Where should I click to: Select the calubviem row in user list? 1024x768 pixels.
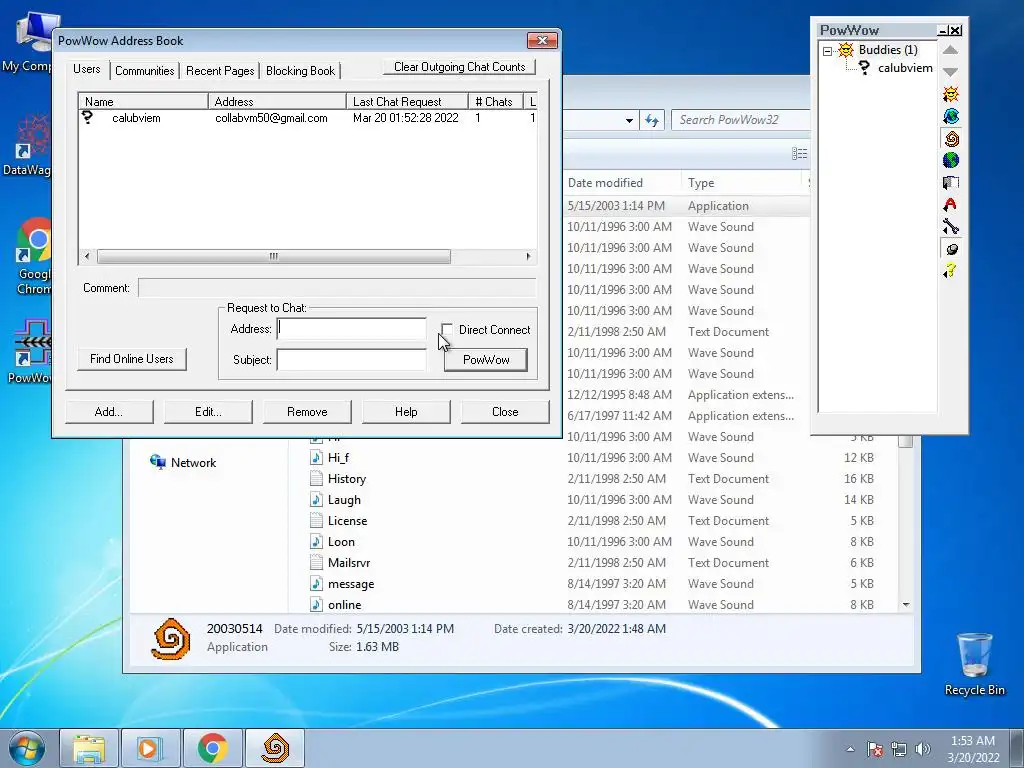click(307, 118)
